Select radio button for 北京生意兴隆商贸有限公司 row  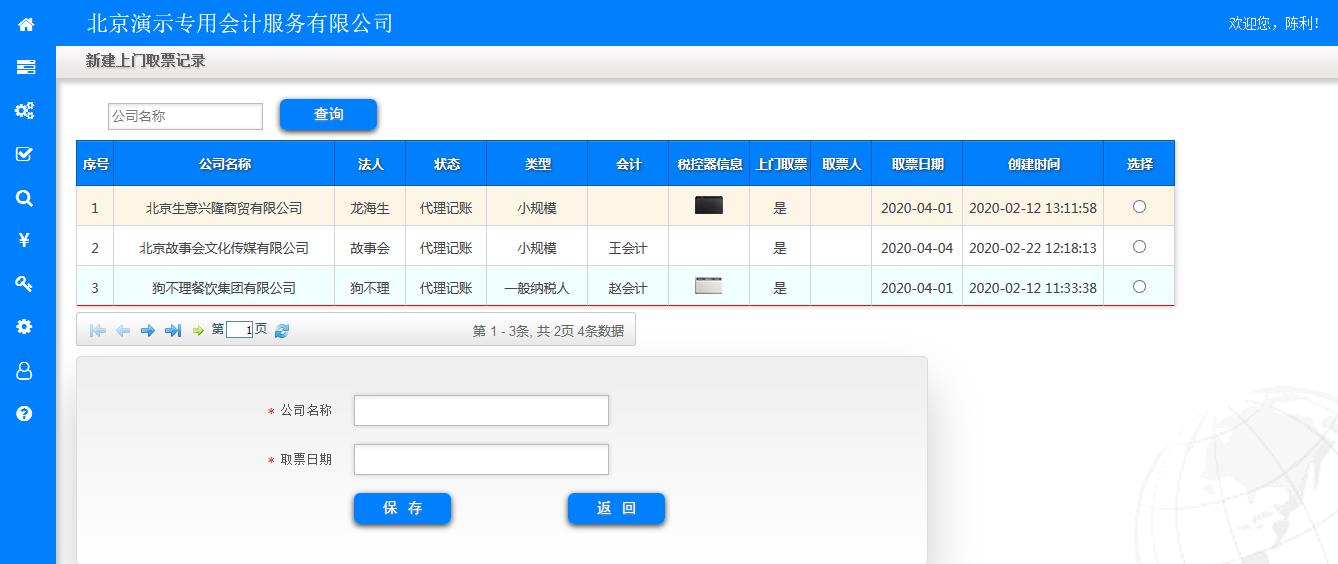1139,207
